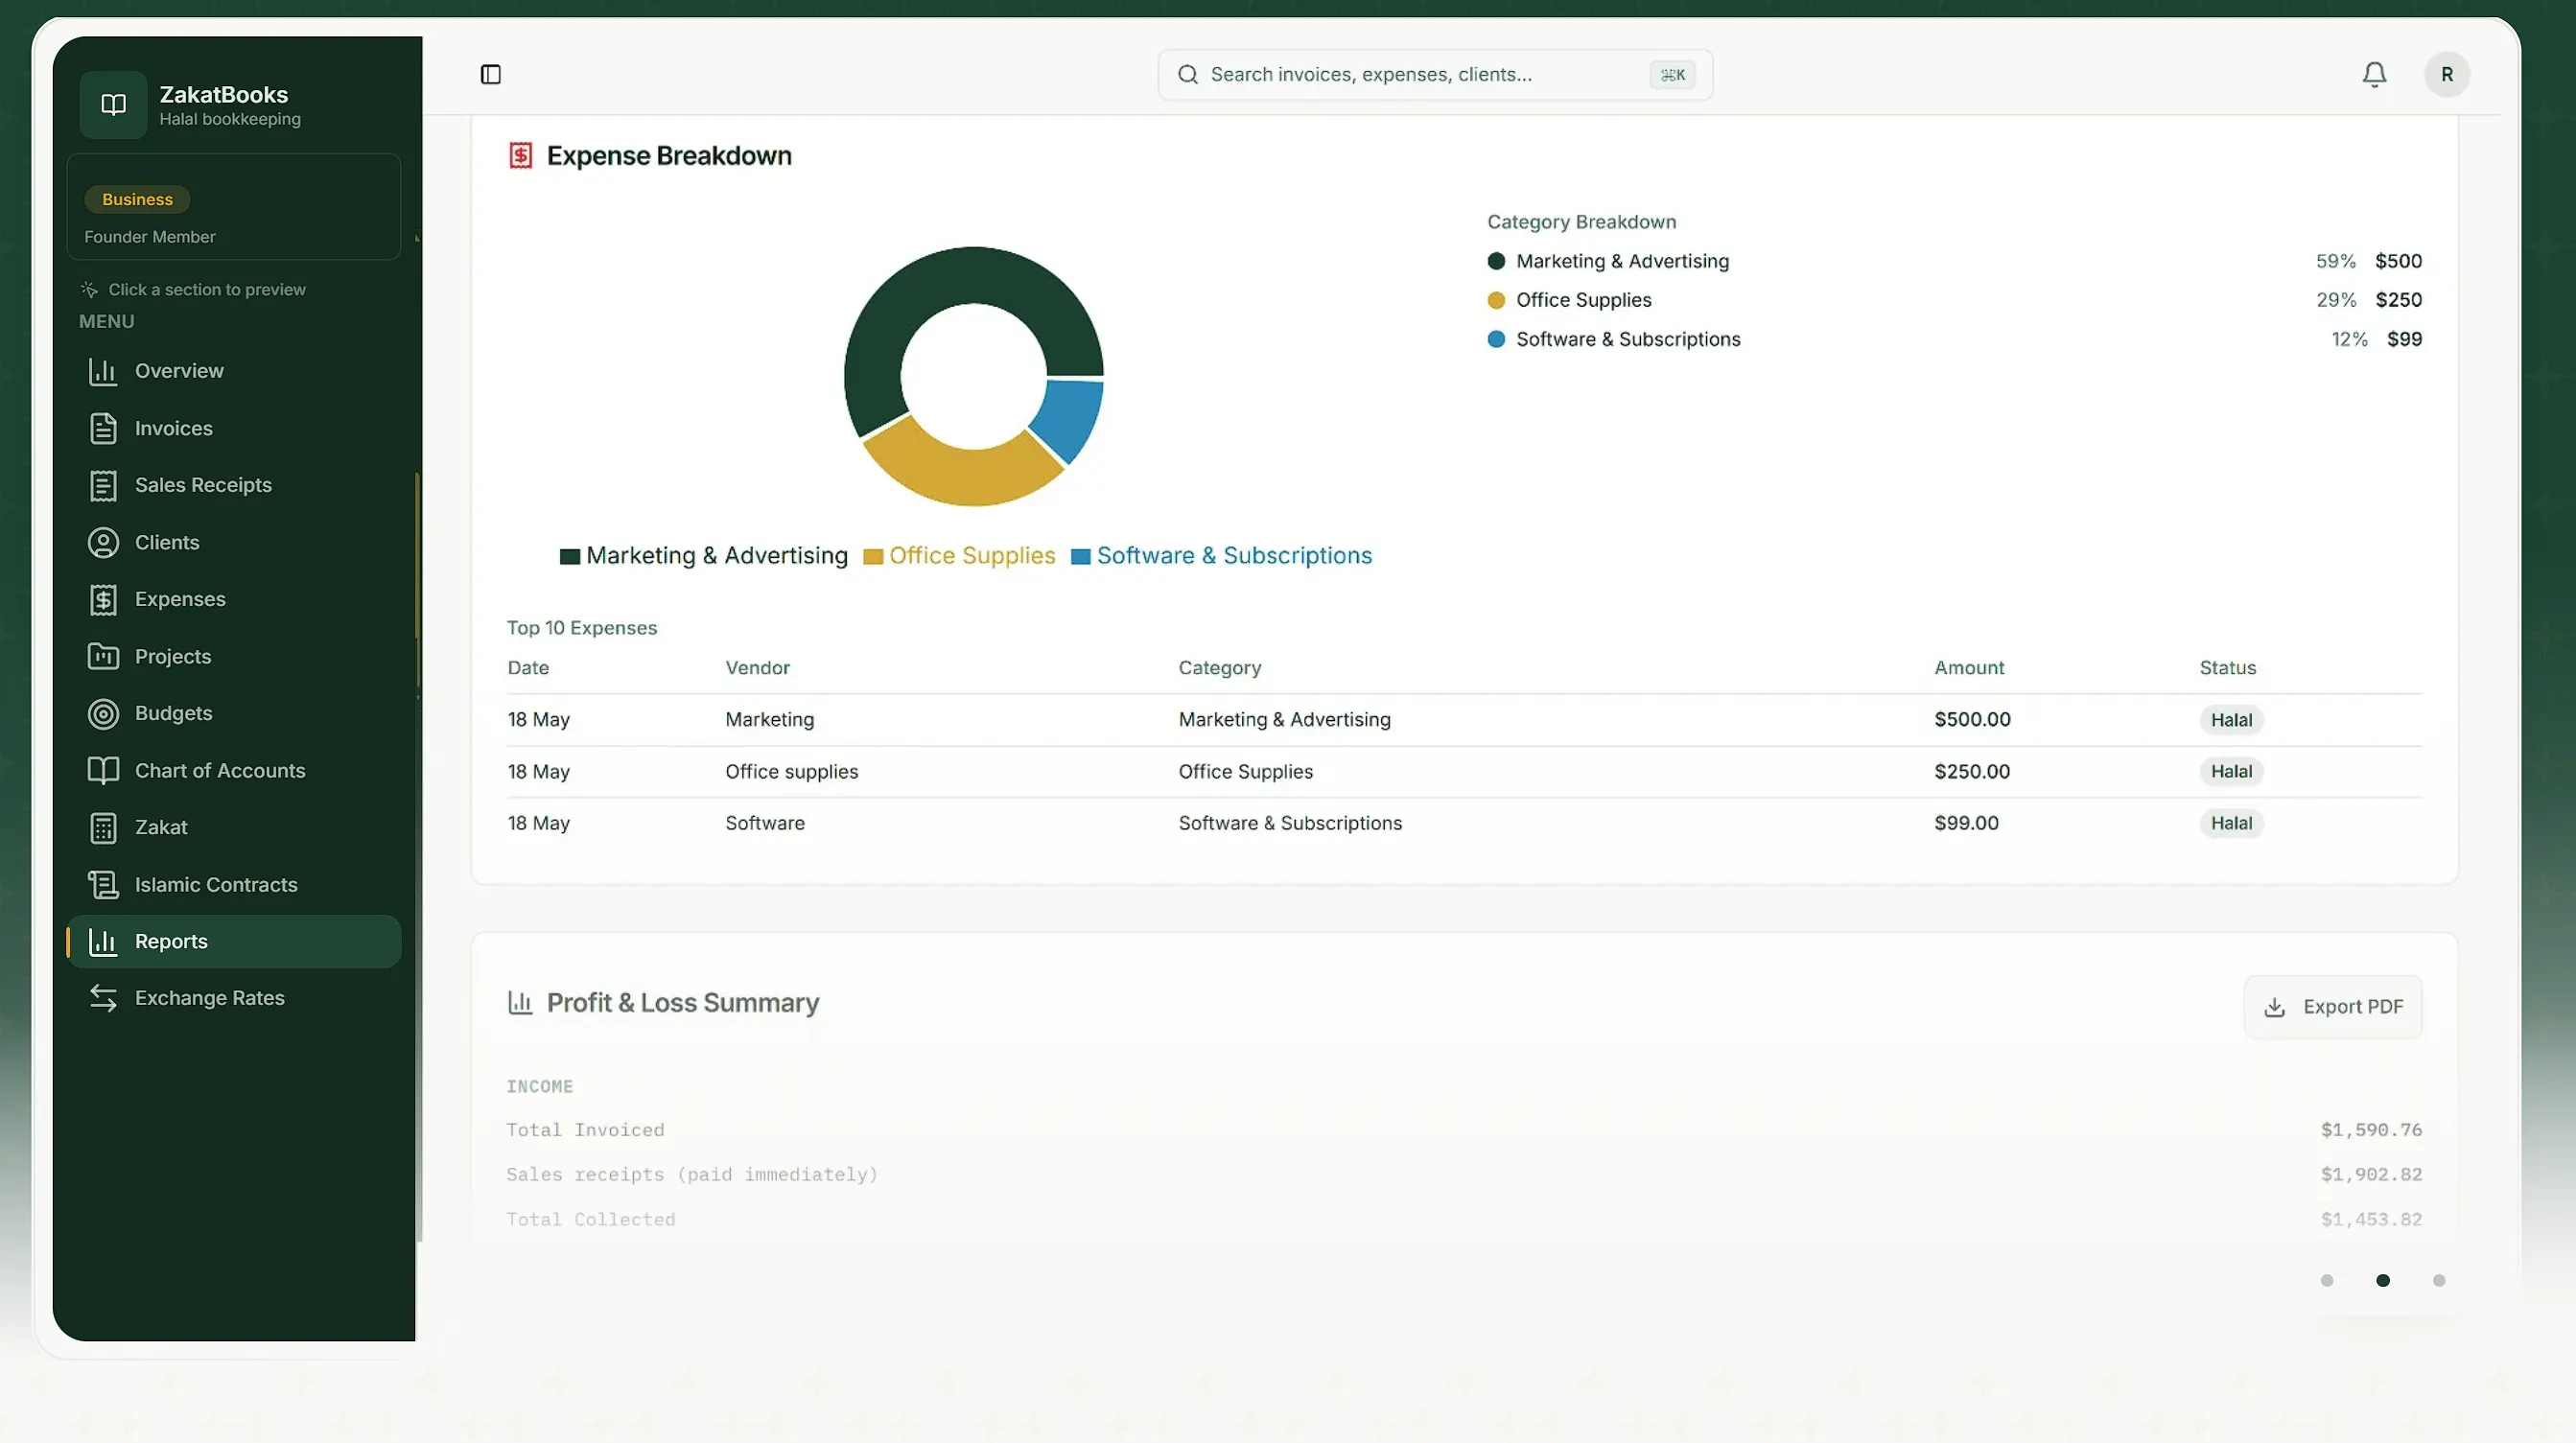The image size is (2576, 1443).
Task: Click the Clients person icon
Action: click(x=103, y=542)
